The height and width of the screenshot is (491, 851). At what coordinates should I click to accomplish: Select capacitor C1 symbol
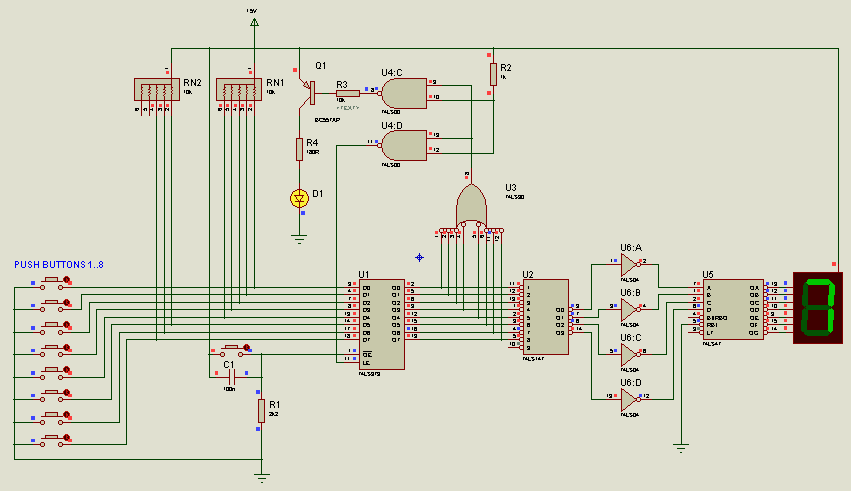click(x=231, y=377)
